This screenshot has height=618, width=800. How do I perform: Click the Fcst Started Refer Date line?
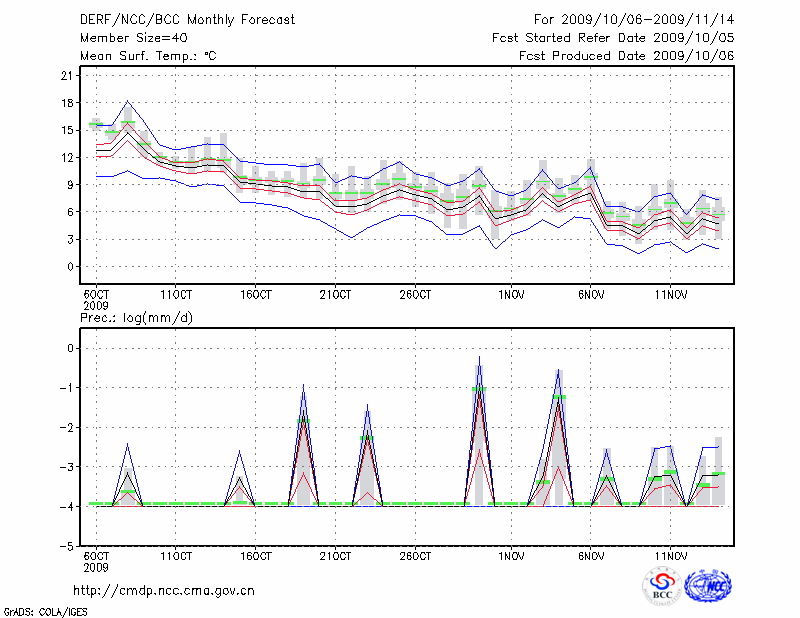pos(613,37)
